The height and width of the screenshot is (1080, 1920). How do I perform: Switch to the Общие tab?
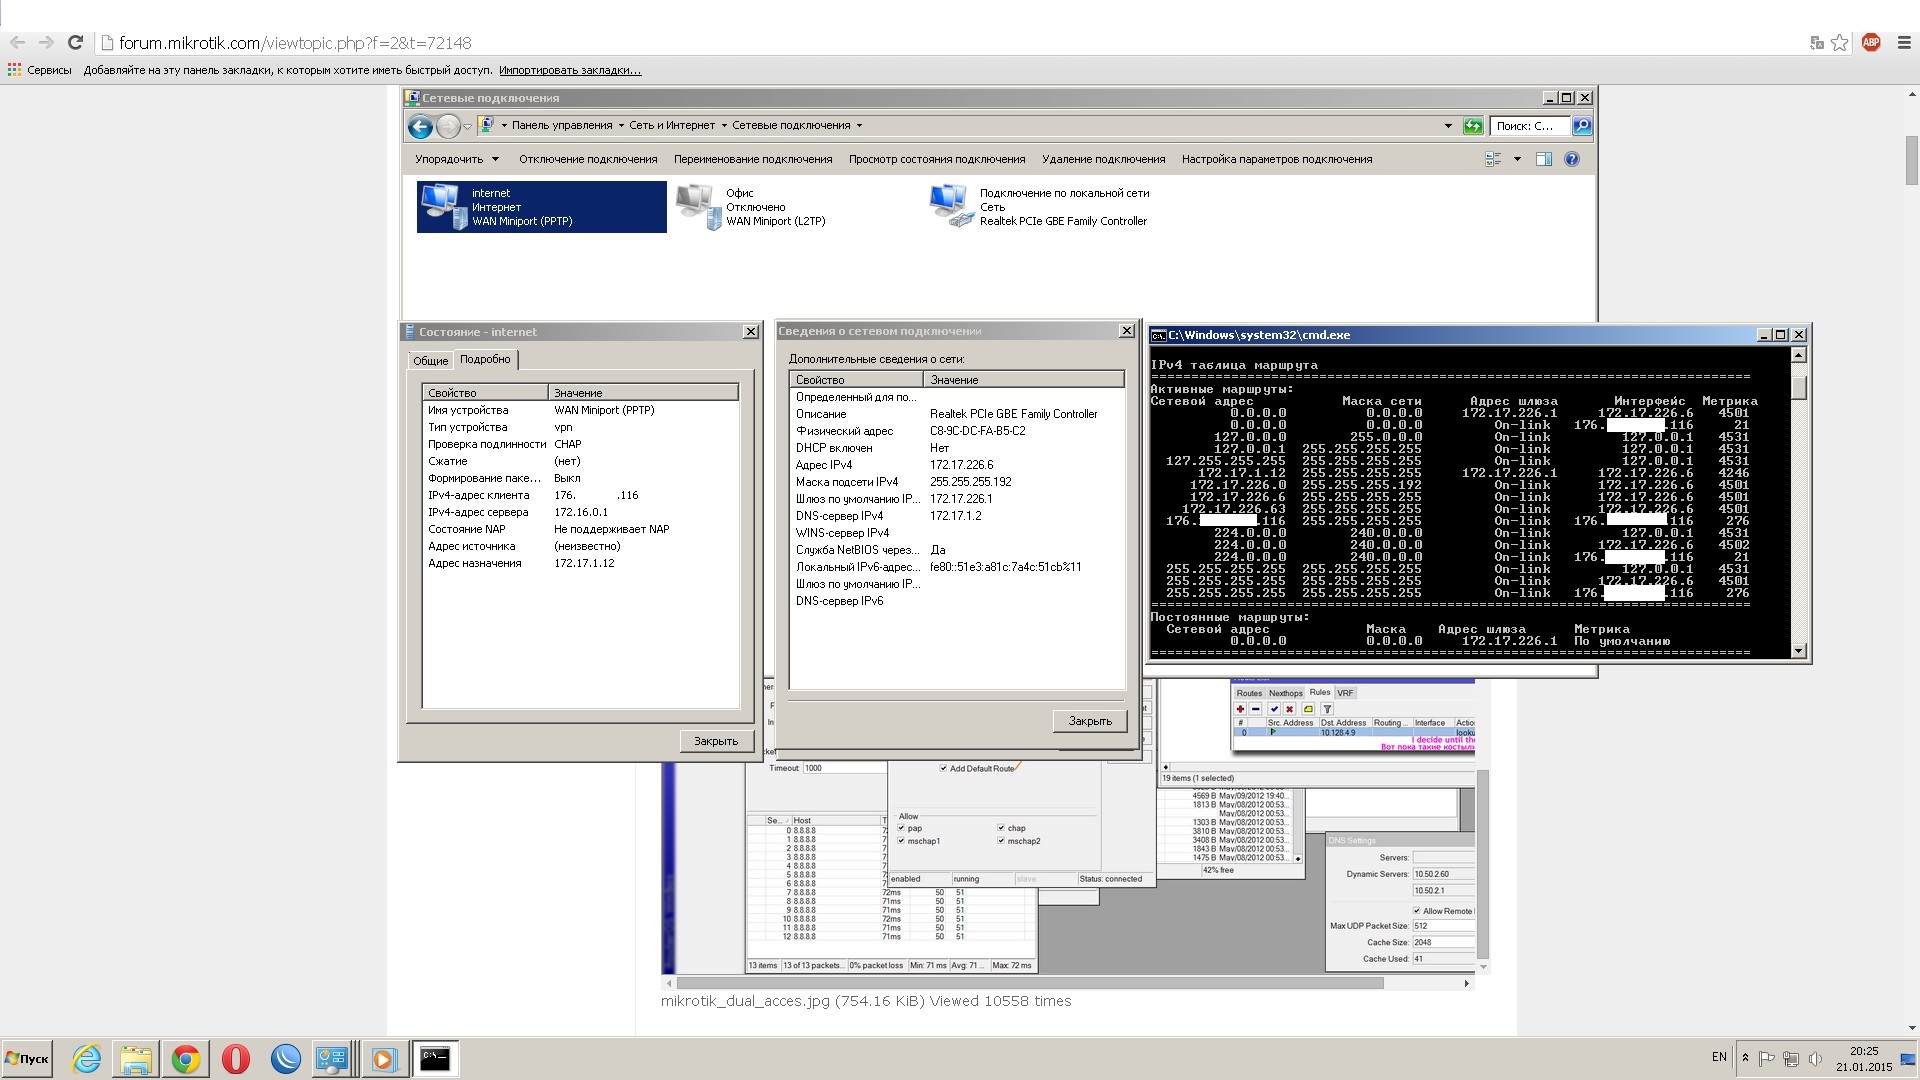click(x=431, y=361)
